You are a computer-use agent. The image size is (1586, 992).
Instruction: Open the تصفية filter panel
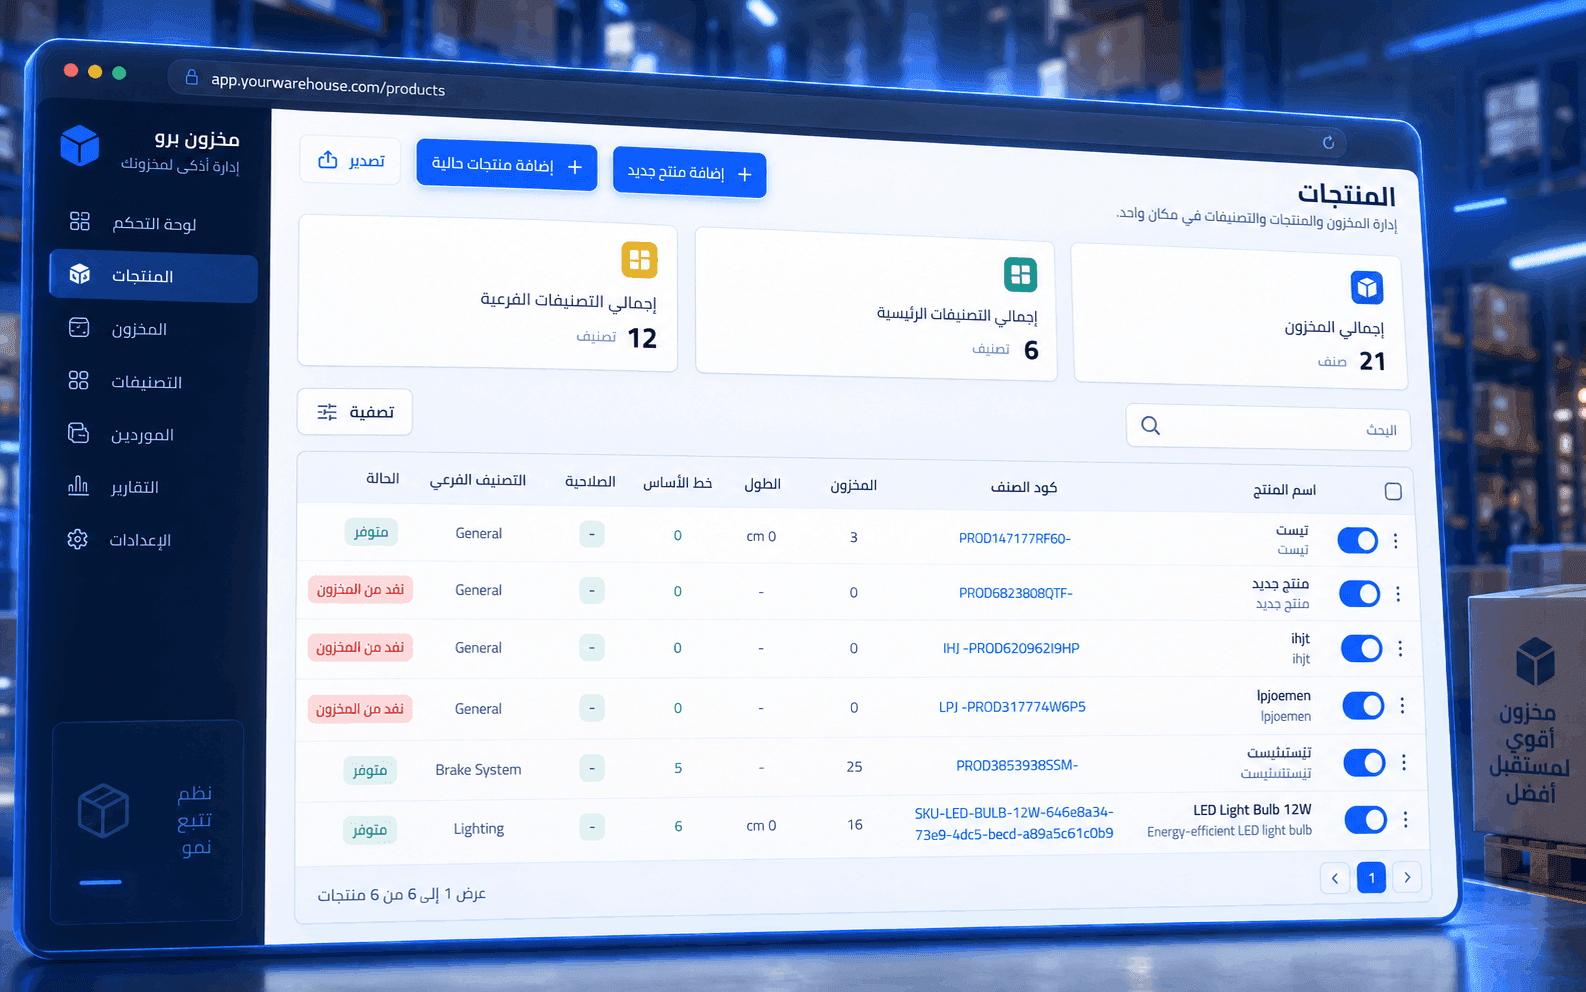(355, 412)
